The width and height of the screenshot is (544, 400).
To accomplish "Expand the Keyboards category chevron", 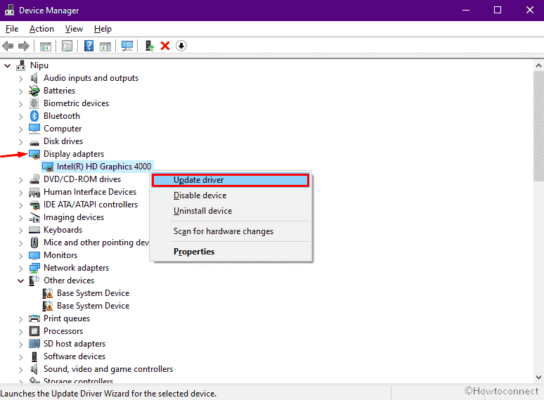I will click(20, 231).
